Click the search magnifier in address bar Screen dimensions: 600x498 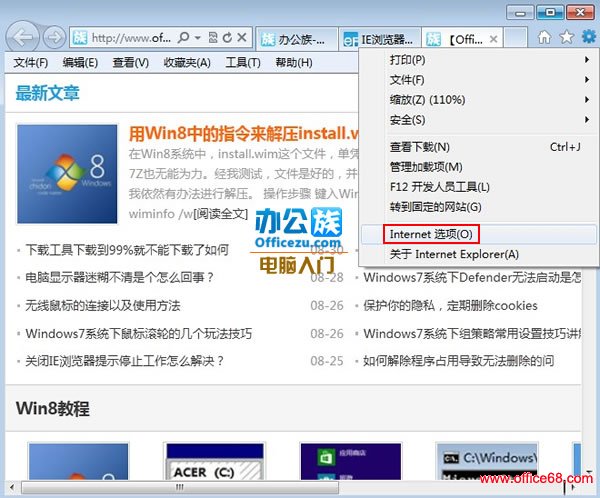(x=184, y=38)
